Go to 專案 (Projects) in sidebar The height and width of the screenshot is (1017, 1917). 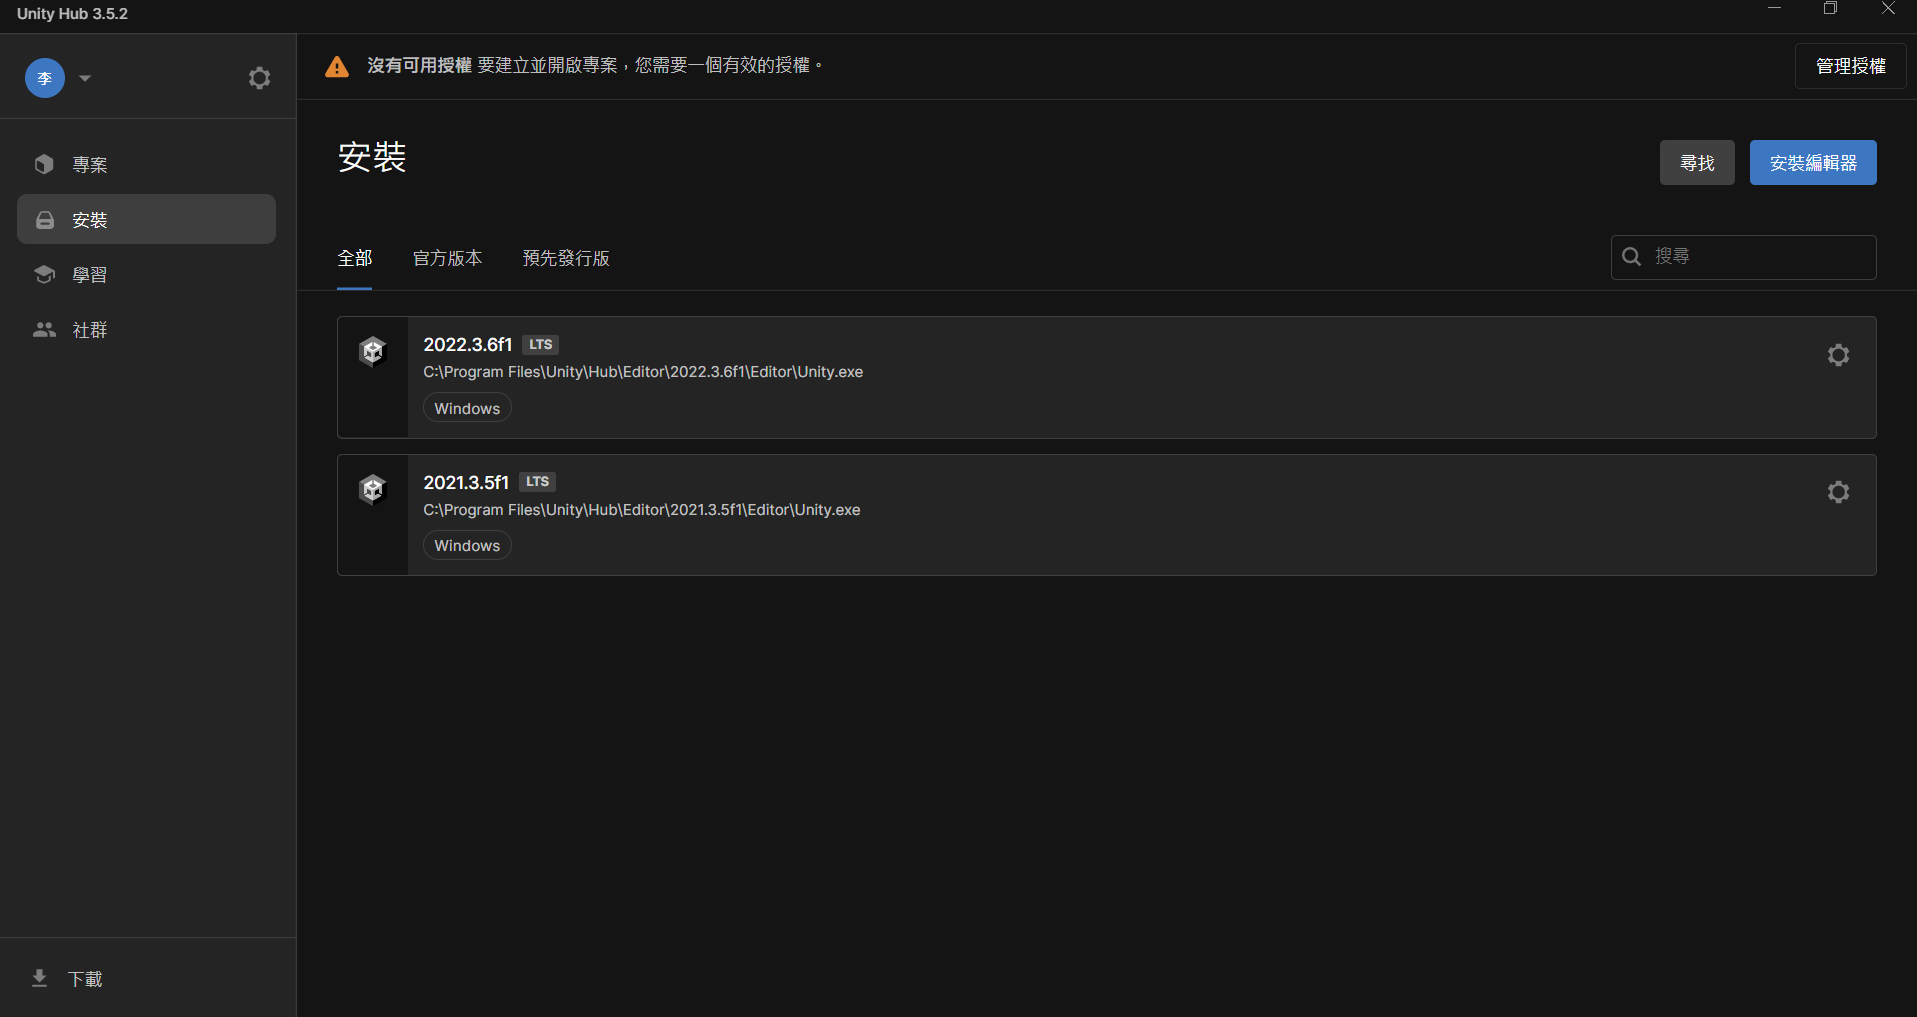coord(146,164)
